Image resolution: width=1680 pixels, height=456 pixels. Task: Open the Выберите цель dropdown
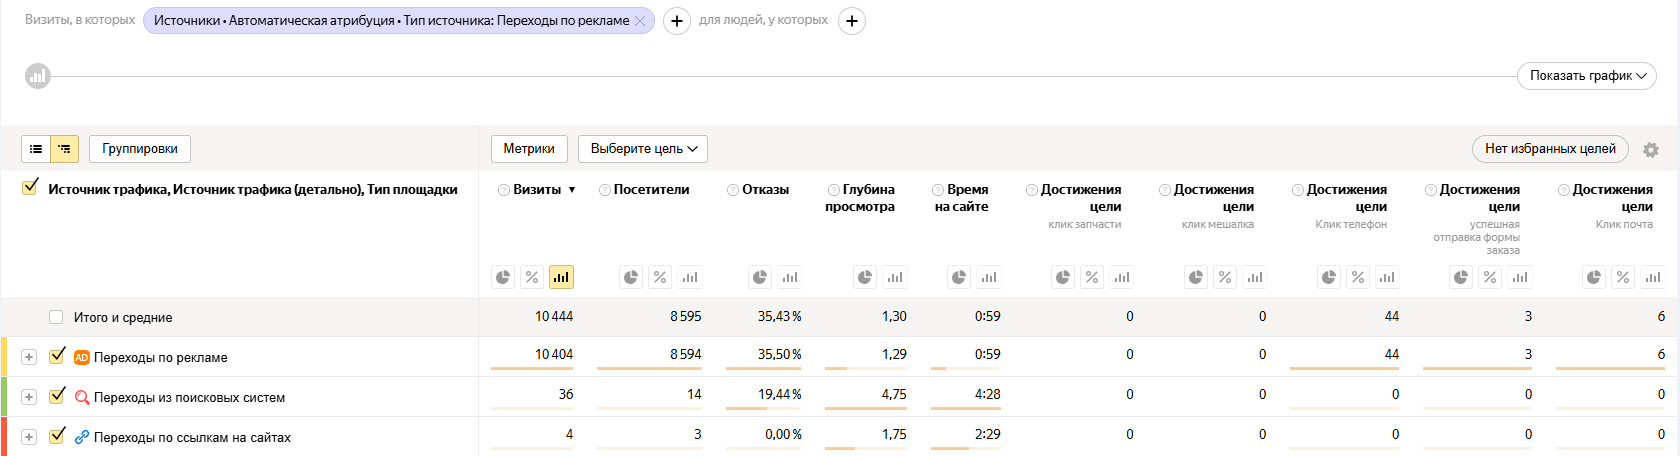pyautogui.click(x=642, y=149)
